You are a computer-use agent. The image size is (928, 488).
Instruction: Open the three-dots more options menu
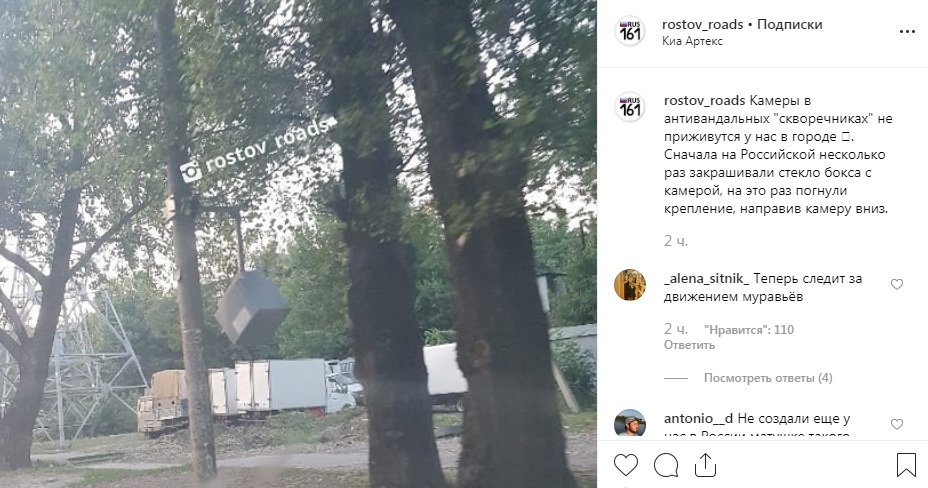tap(907, 32)
